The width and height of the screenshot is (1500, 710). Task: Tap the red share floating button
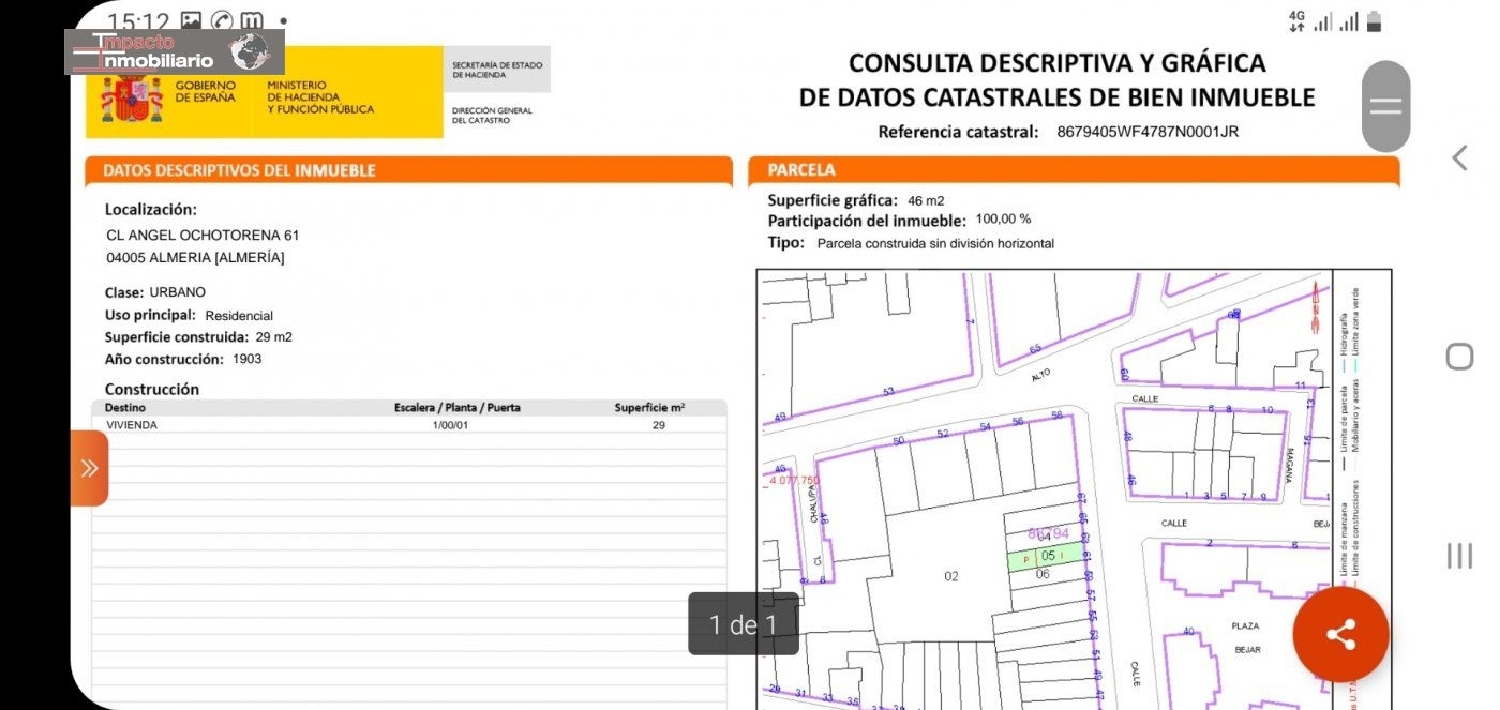coord(1340,634)
